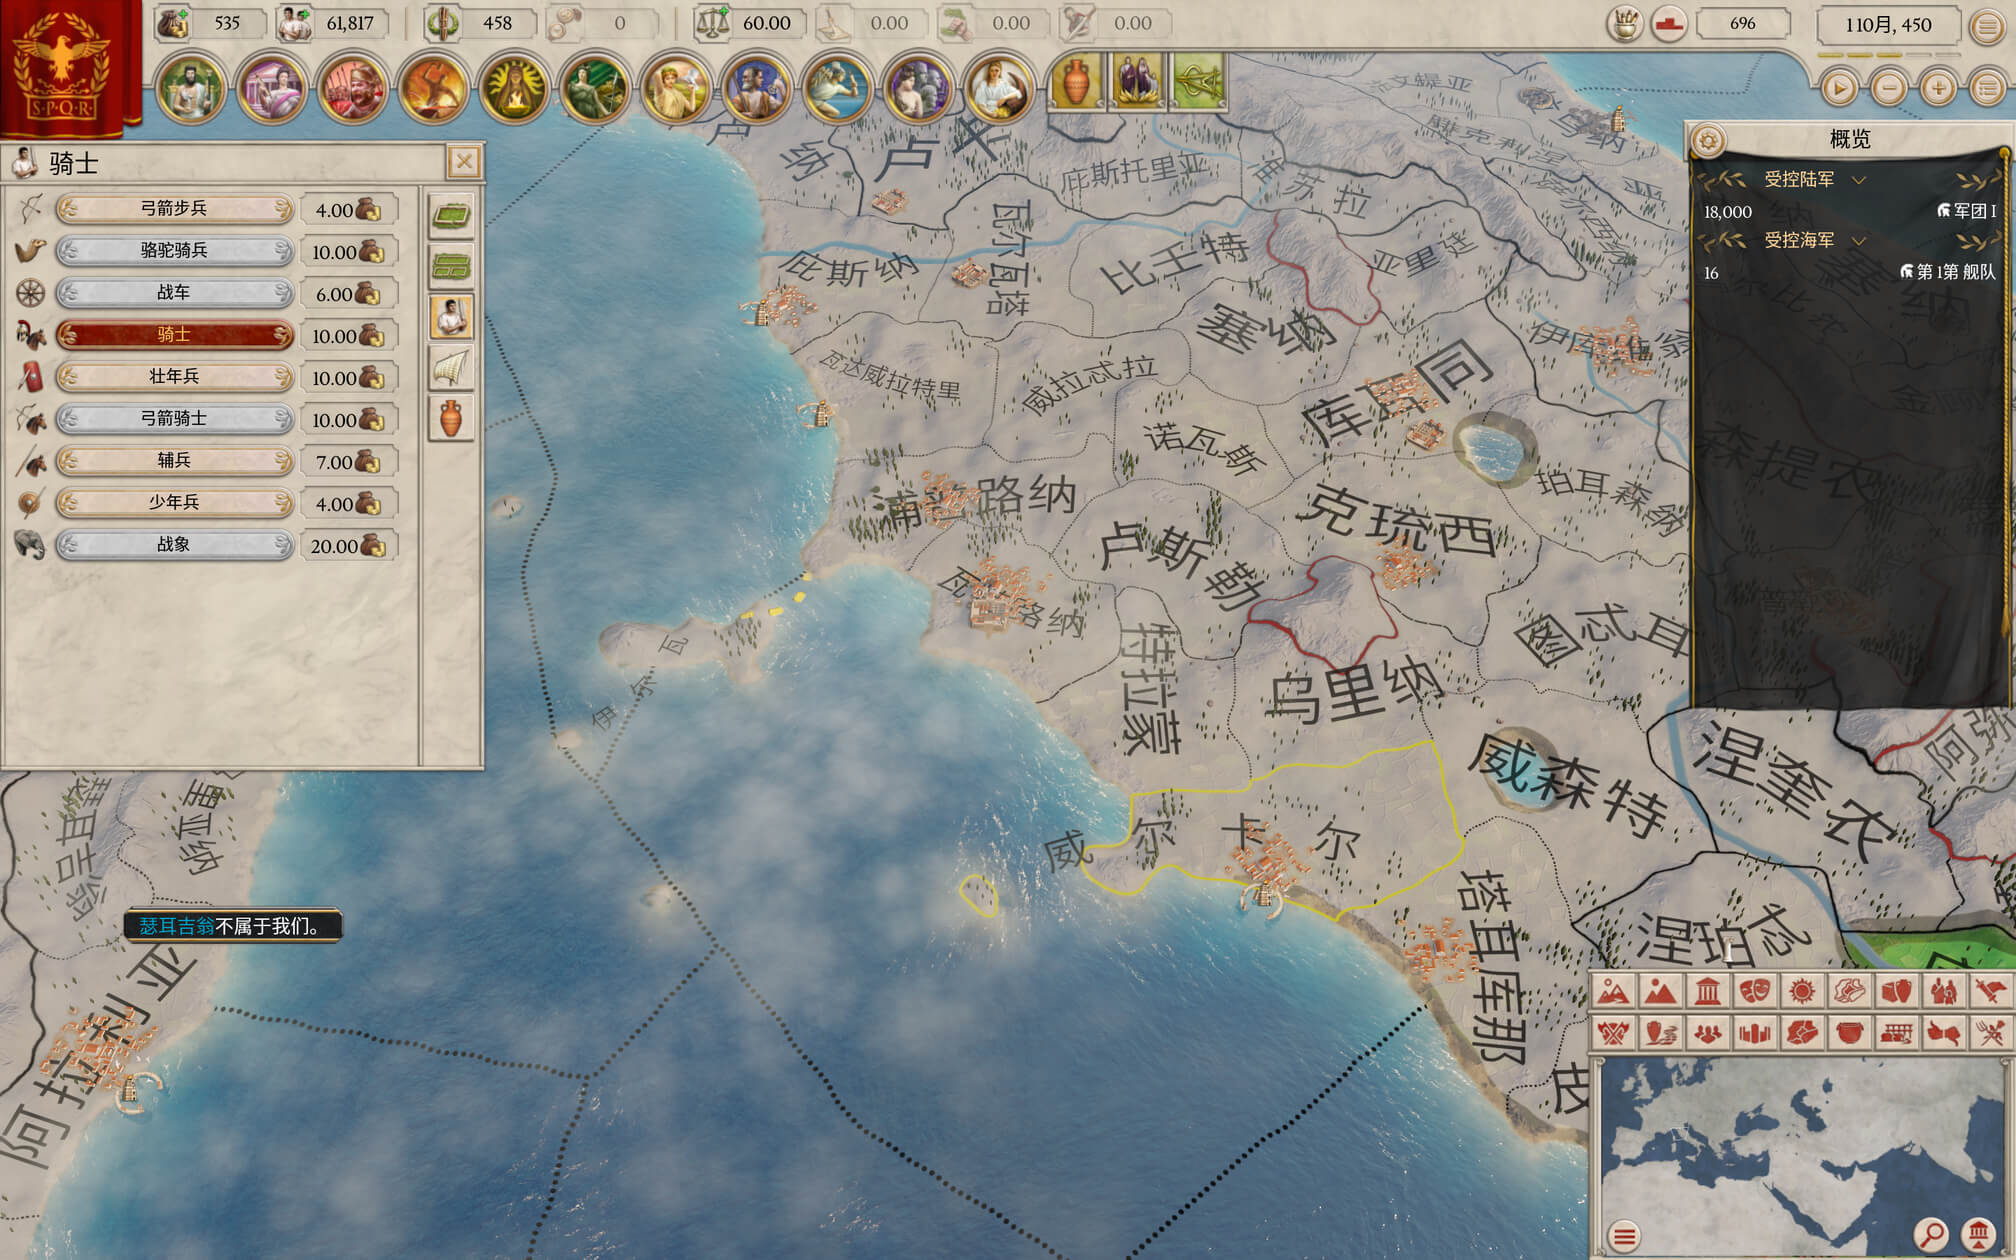Select the crossed axes map mode
2016x1260 pixels.
(x=1613, y=1032)
